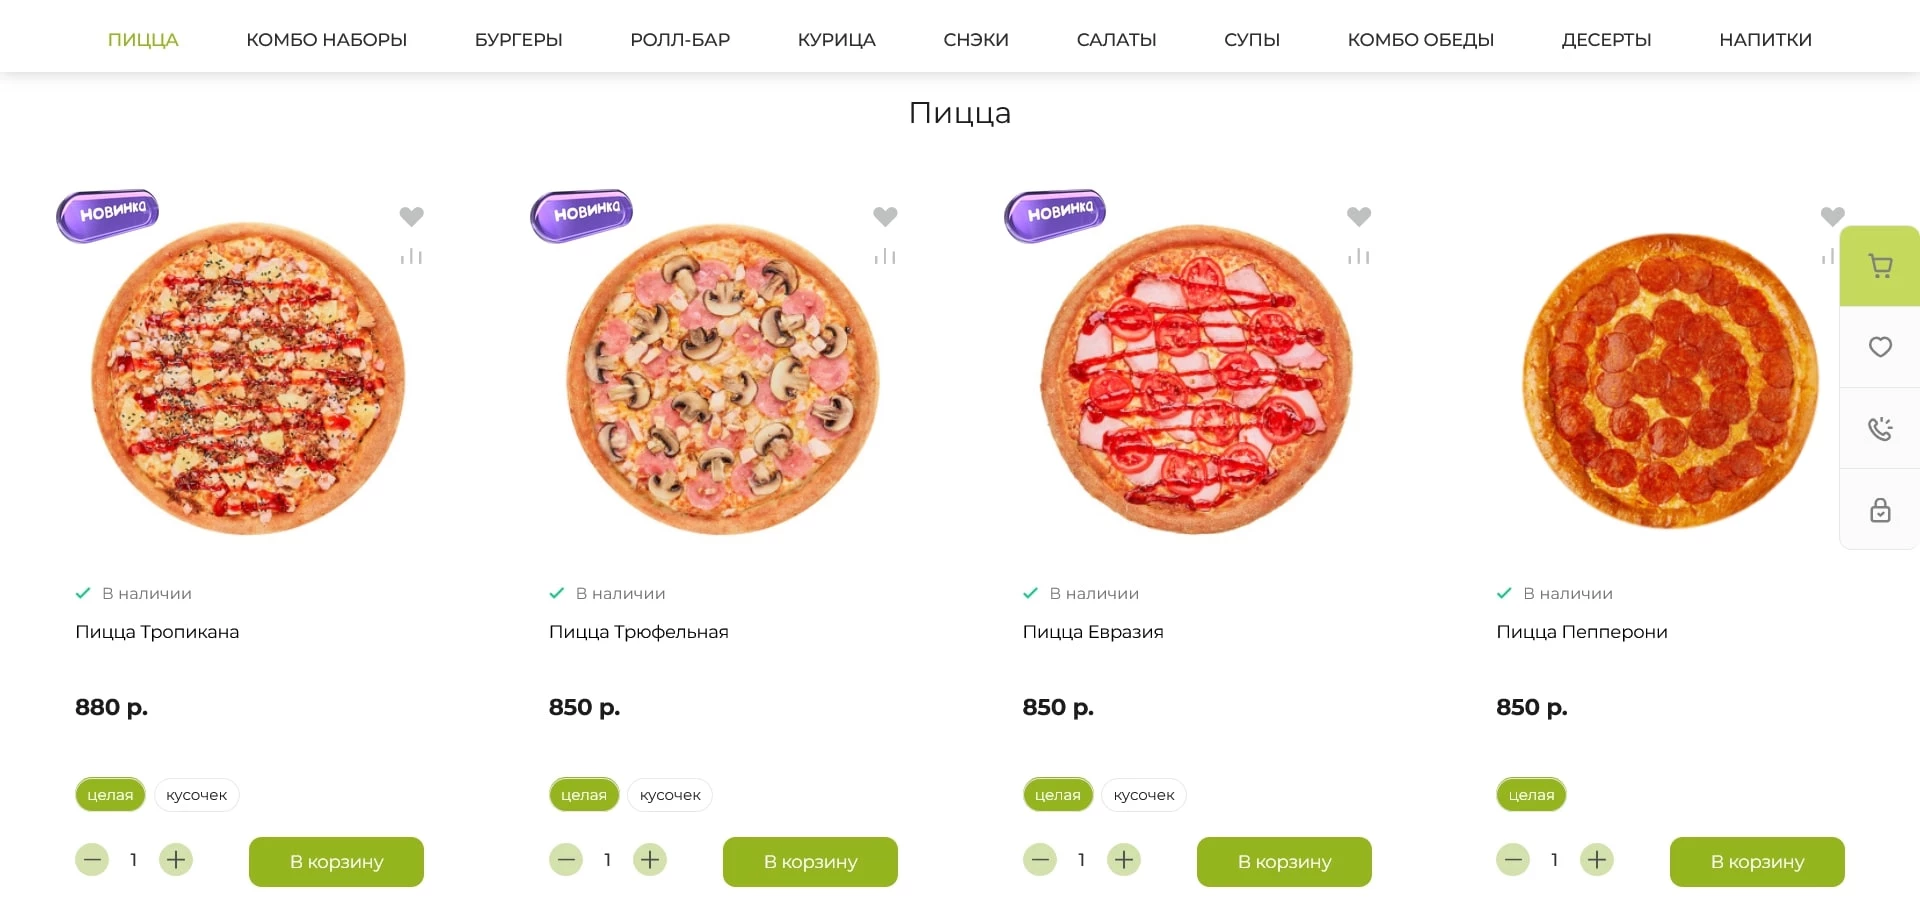Click compare icon on Пицца Евразия
The width and height of the screenshot is (1920, 913).
coord(1358,257)
